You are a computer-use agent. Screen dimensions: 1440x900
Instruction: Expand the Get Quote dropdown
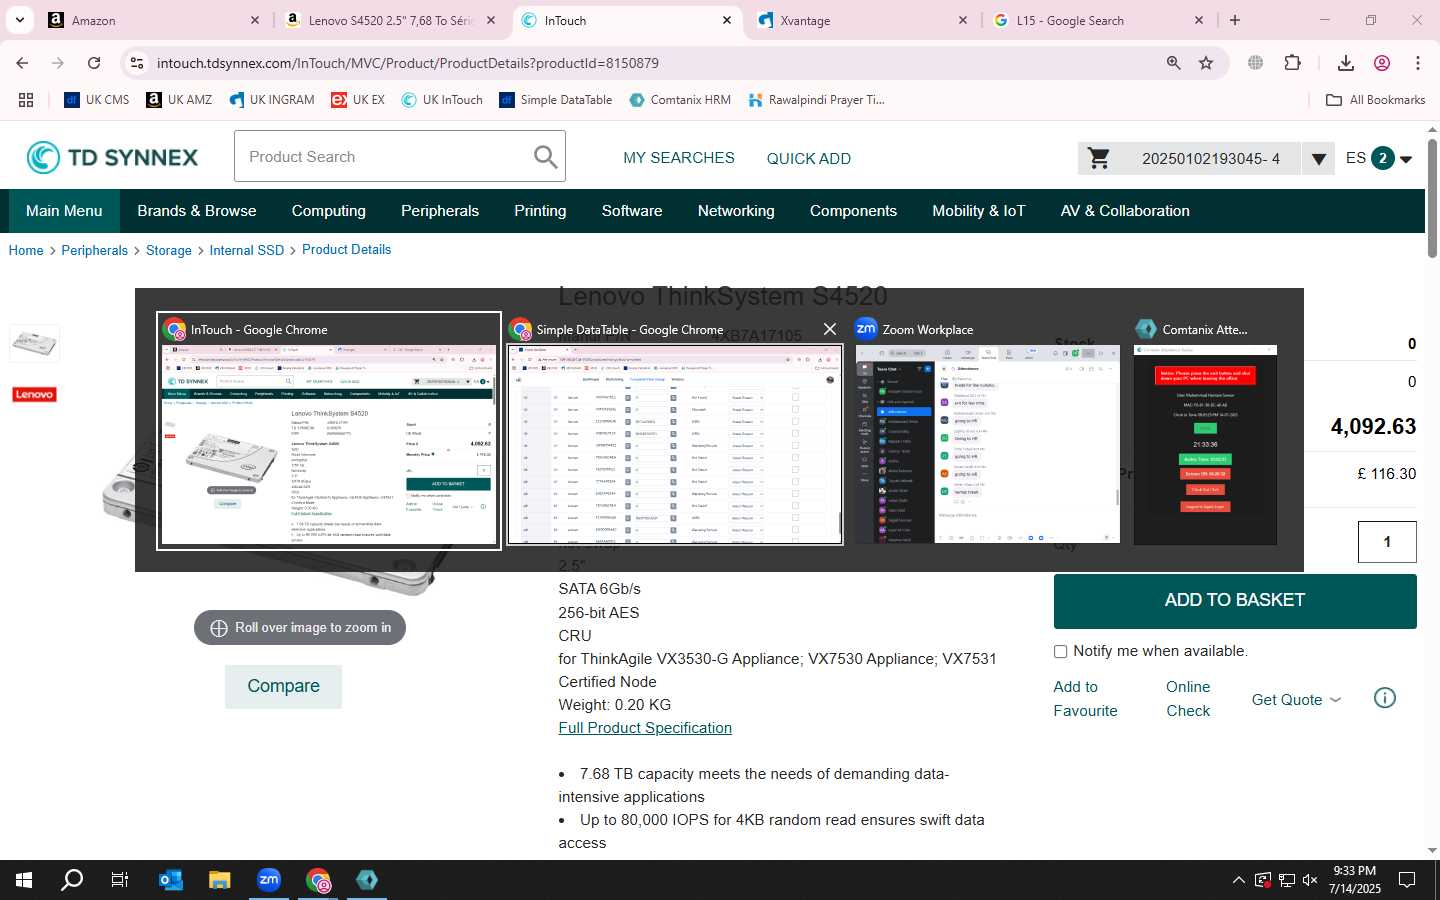pos(1296,699)
